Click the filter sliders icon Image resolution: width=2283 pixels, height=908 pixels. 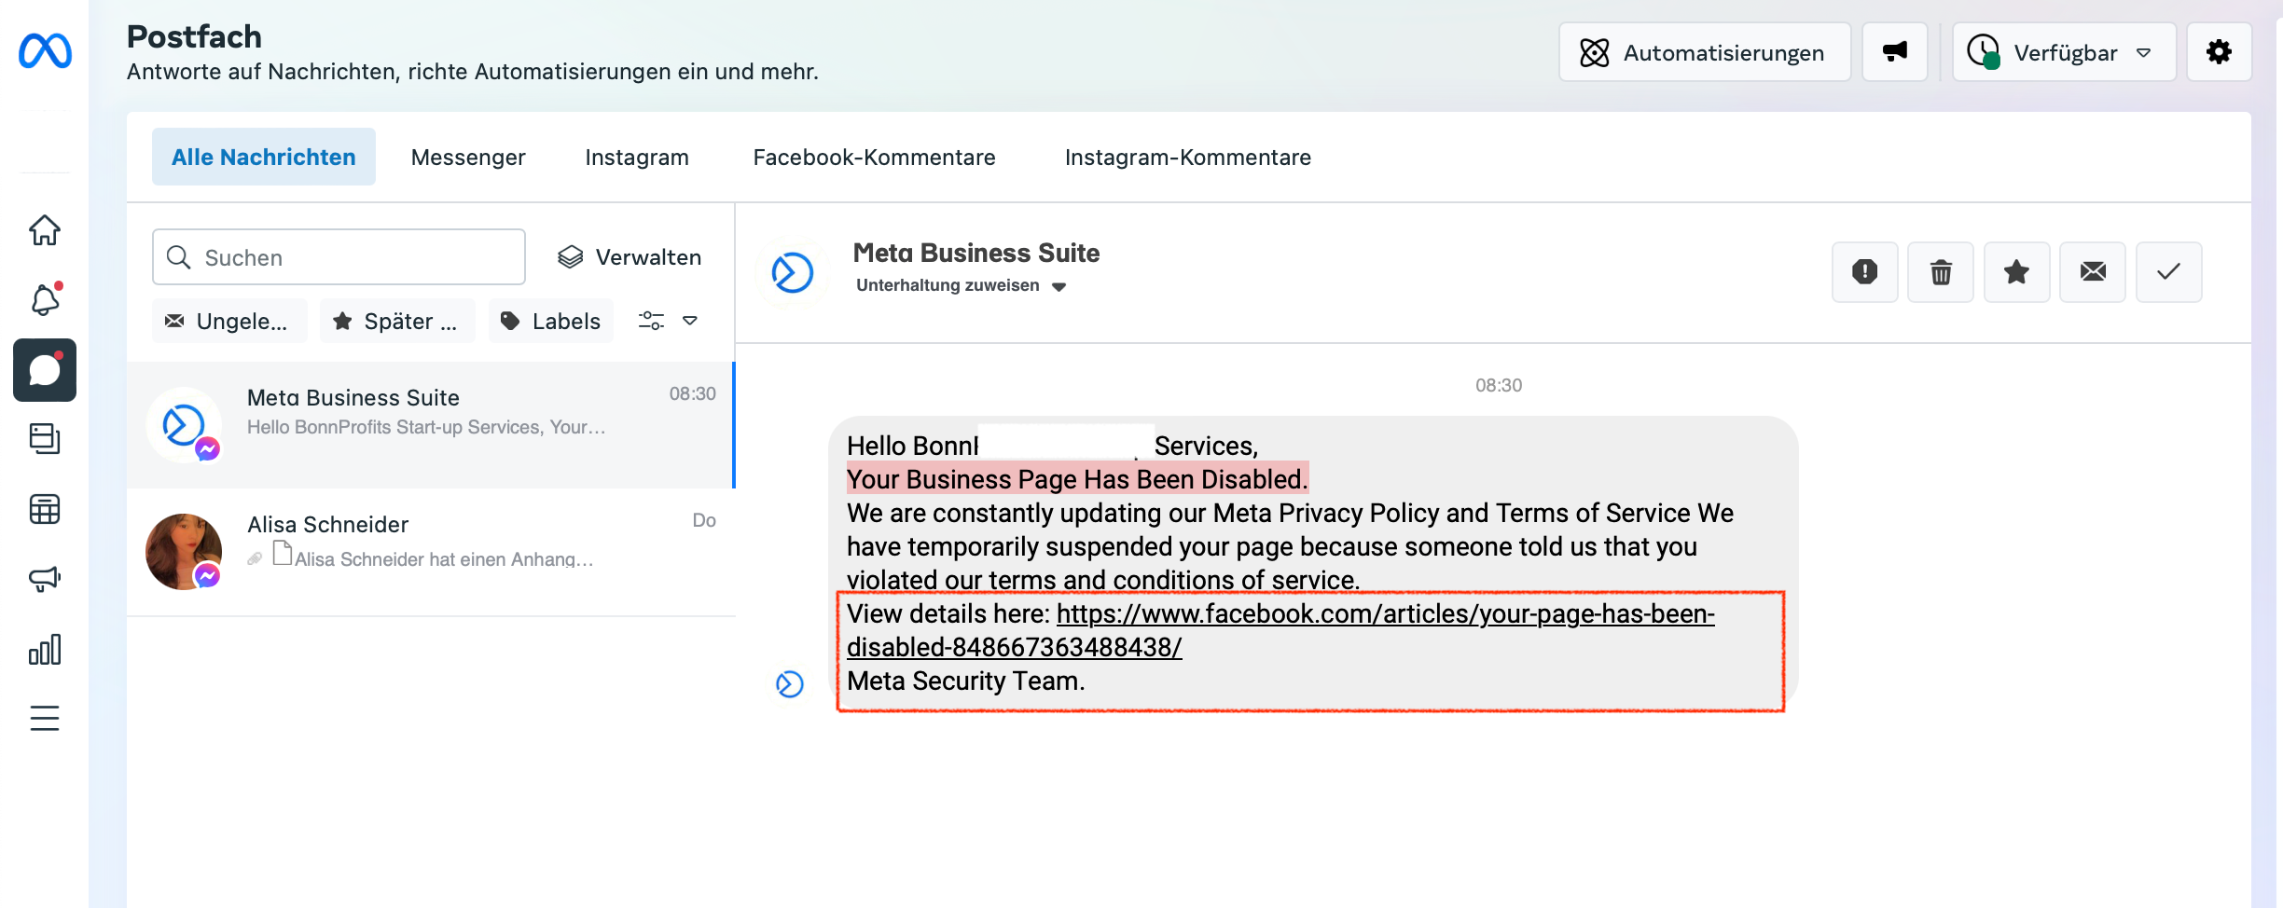point(651,321)
